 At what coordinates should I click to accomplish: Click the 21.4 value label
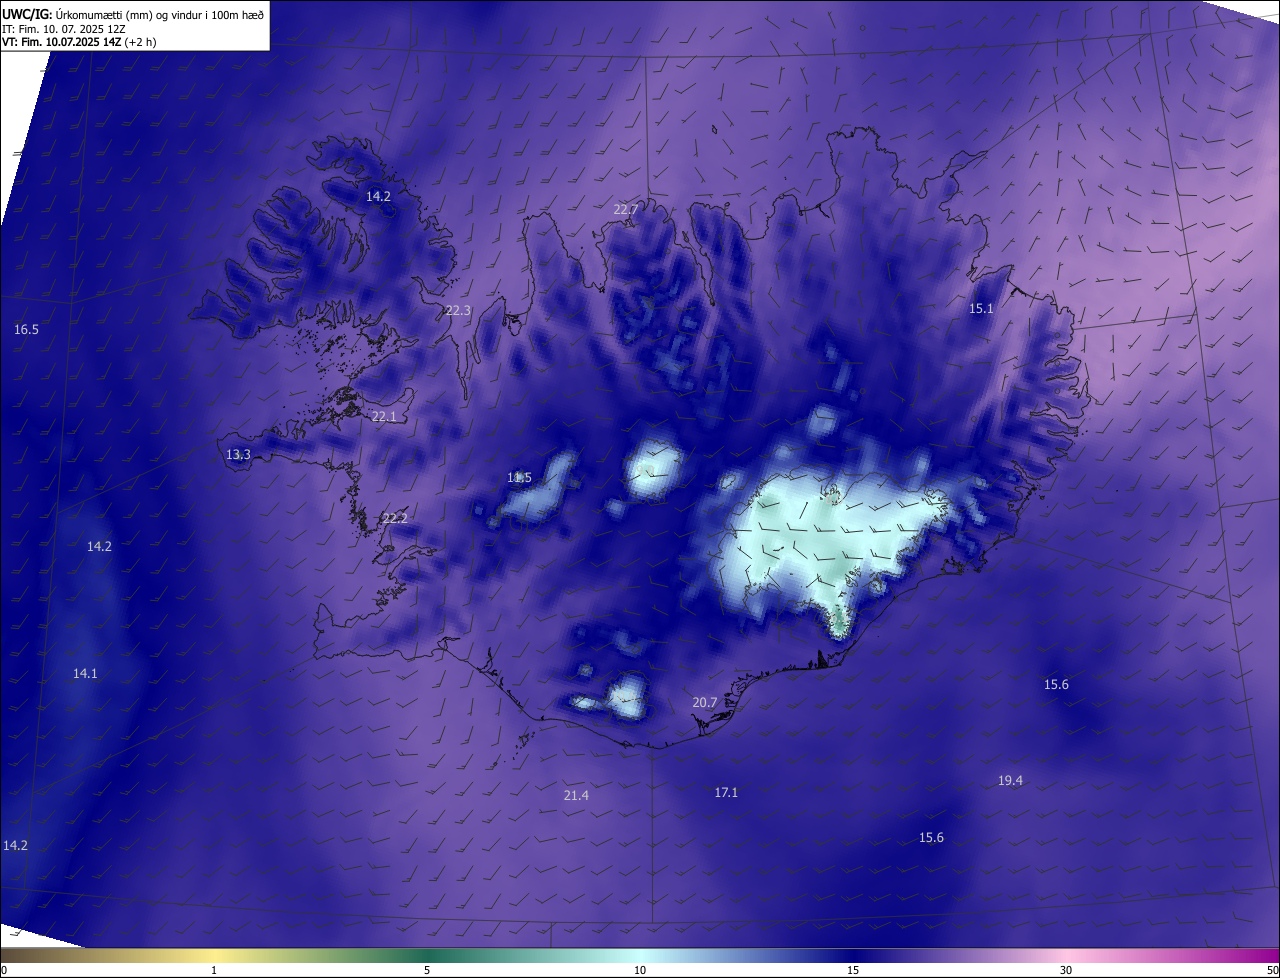pyautogui.click(x=576, y=795)
